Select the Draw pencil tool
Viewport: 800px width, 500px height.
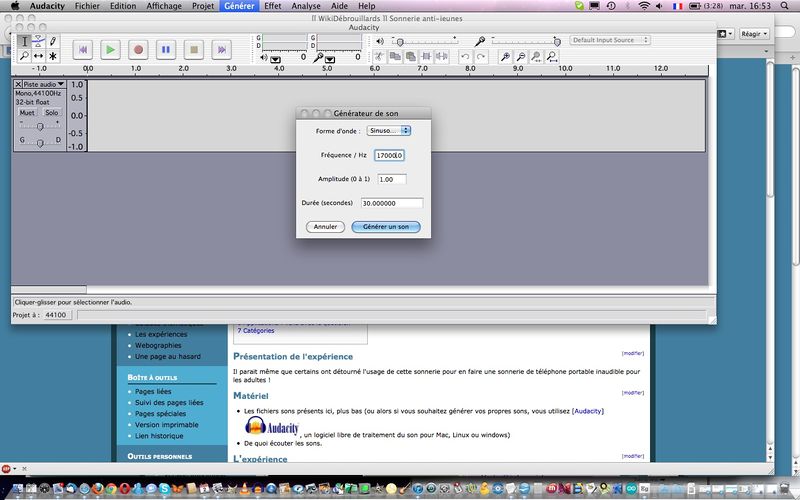pyautogui.click(x=52, y=41)
